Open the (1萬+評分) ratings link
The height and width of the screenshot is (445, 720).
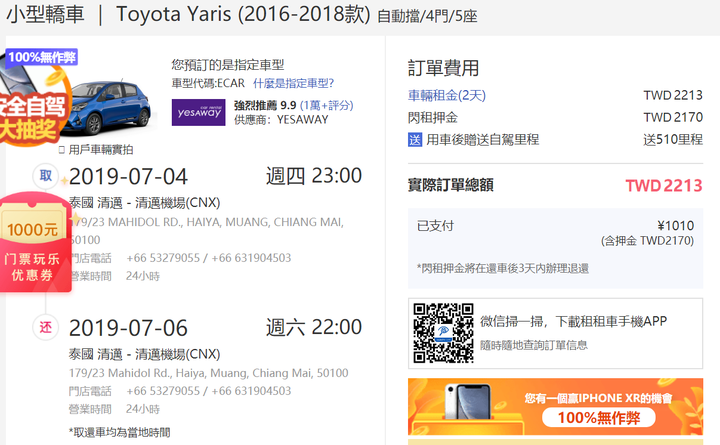[326, 105]
